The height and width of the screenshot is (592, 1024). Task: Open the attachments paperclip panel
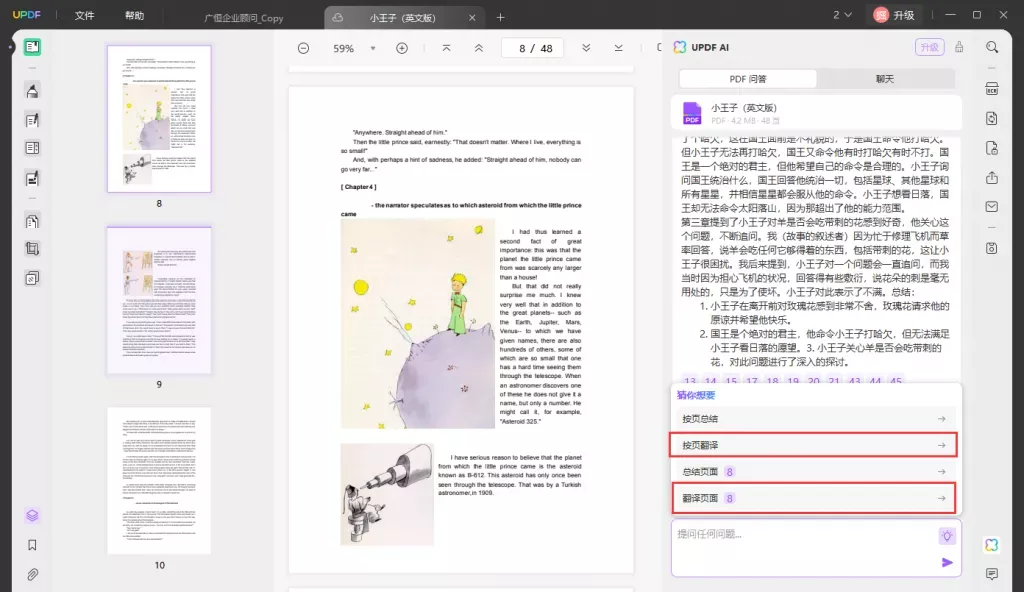(x=32, y=574)
